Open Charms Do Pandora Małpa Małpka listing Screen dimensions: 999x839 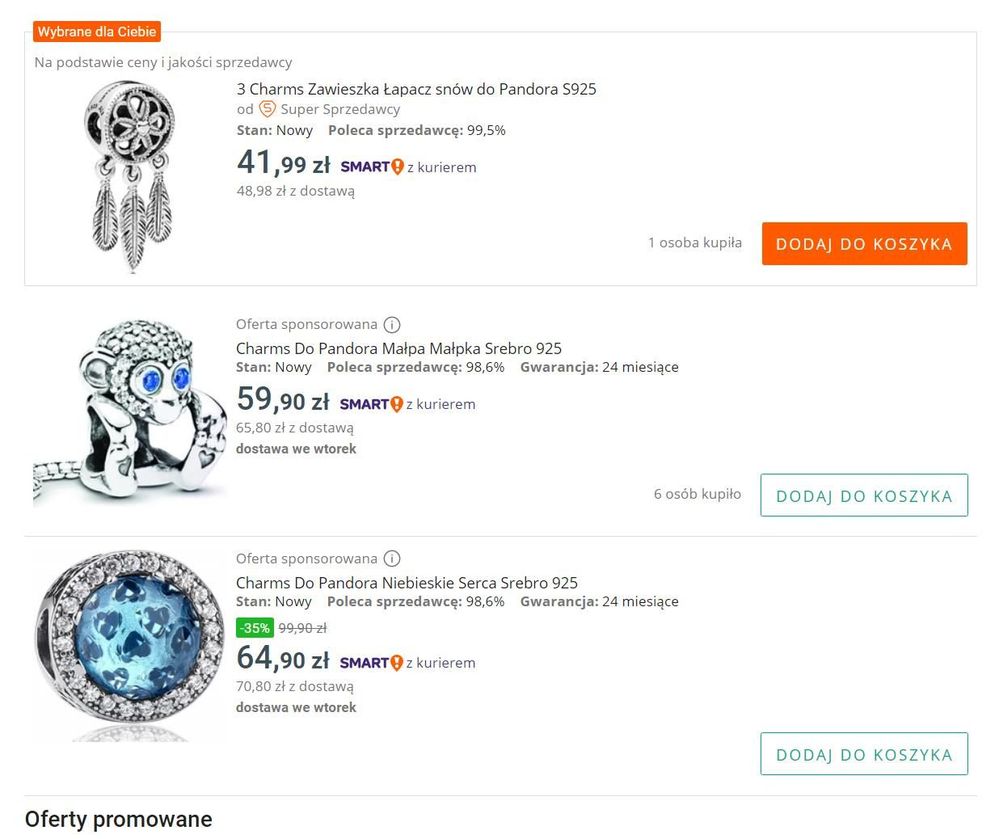pyautogui.click(x=398, y=349)
